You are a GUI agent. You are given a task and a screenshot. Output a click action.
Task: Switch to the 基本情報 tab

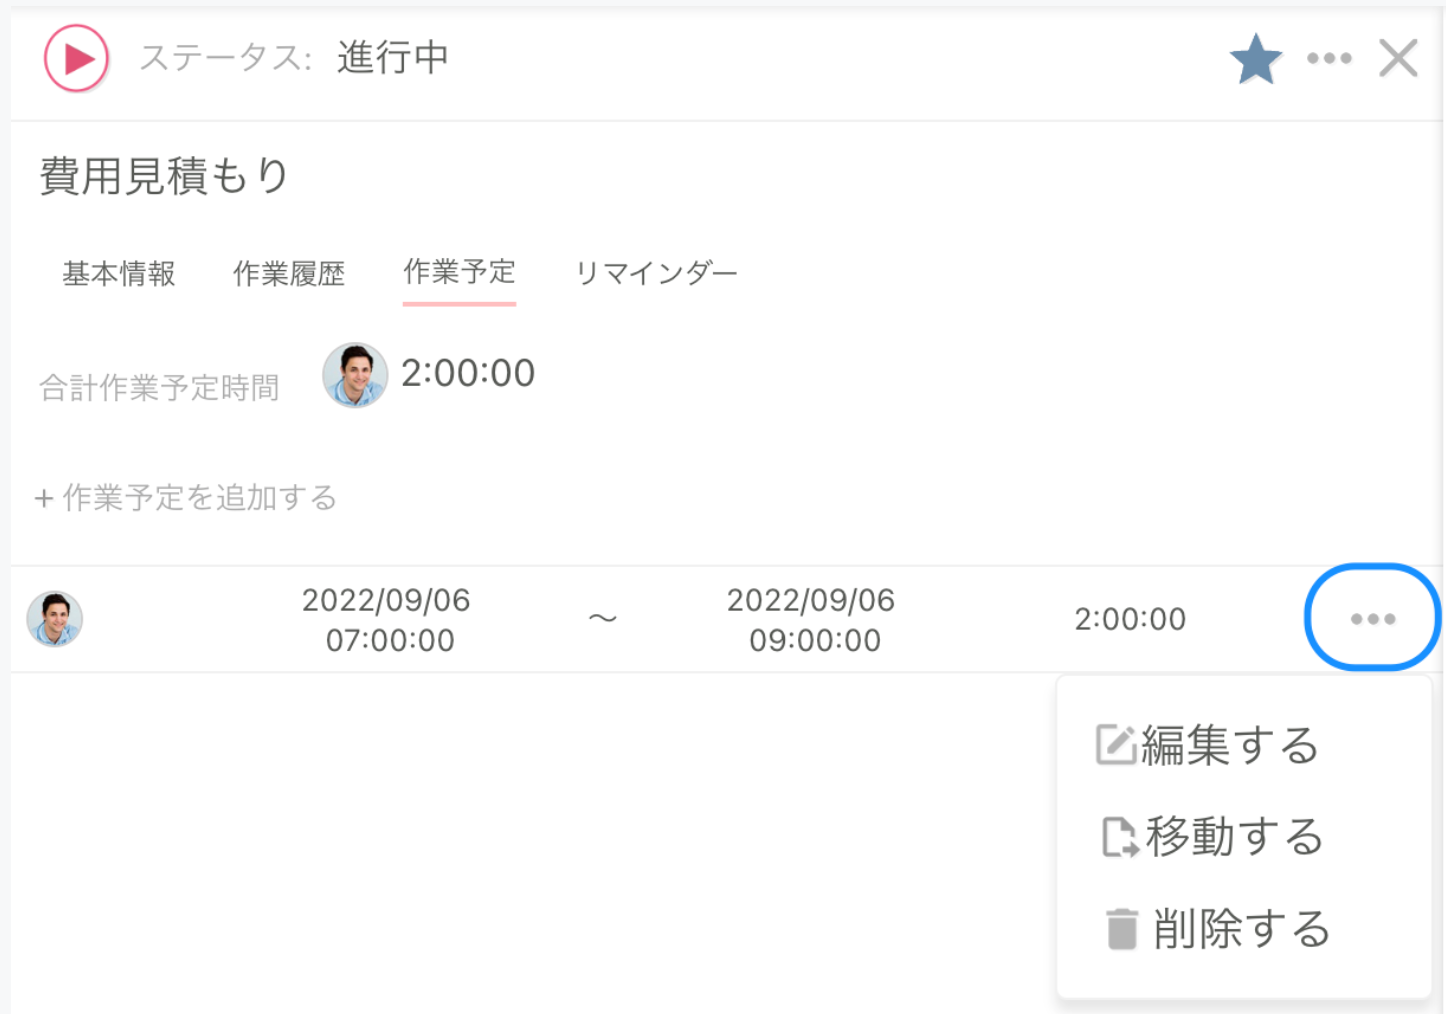[118, 273]
